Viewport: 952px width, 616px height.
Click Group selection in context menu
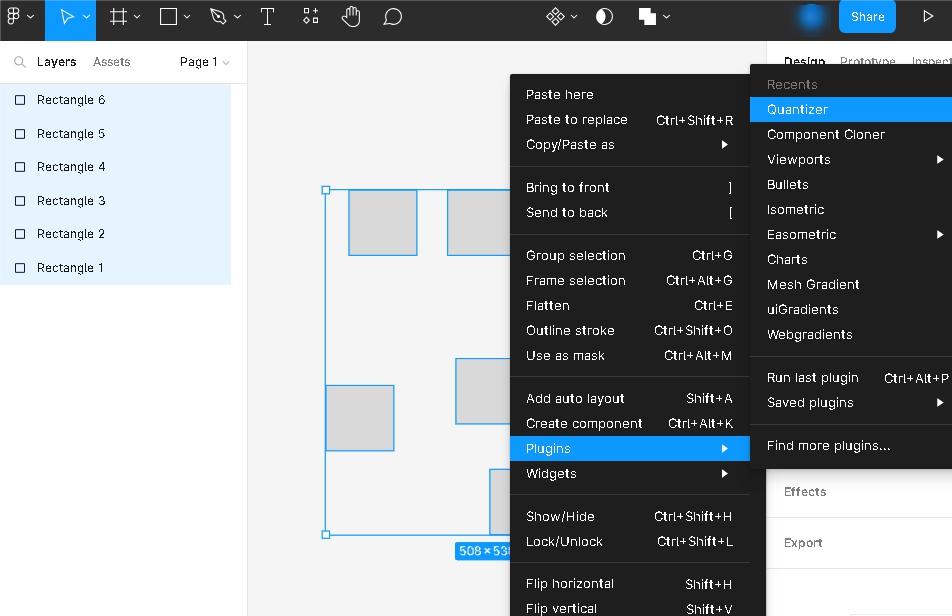(x=576, y=256)
